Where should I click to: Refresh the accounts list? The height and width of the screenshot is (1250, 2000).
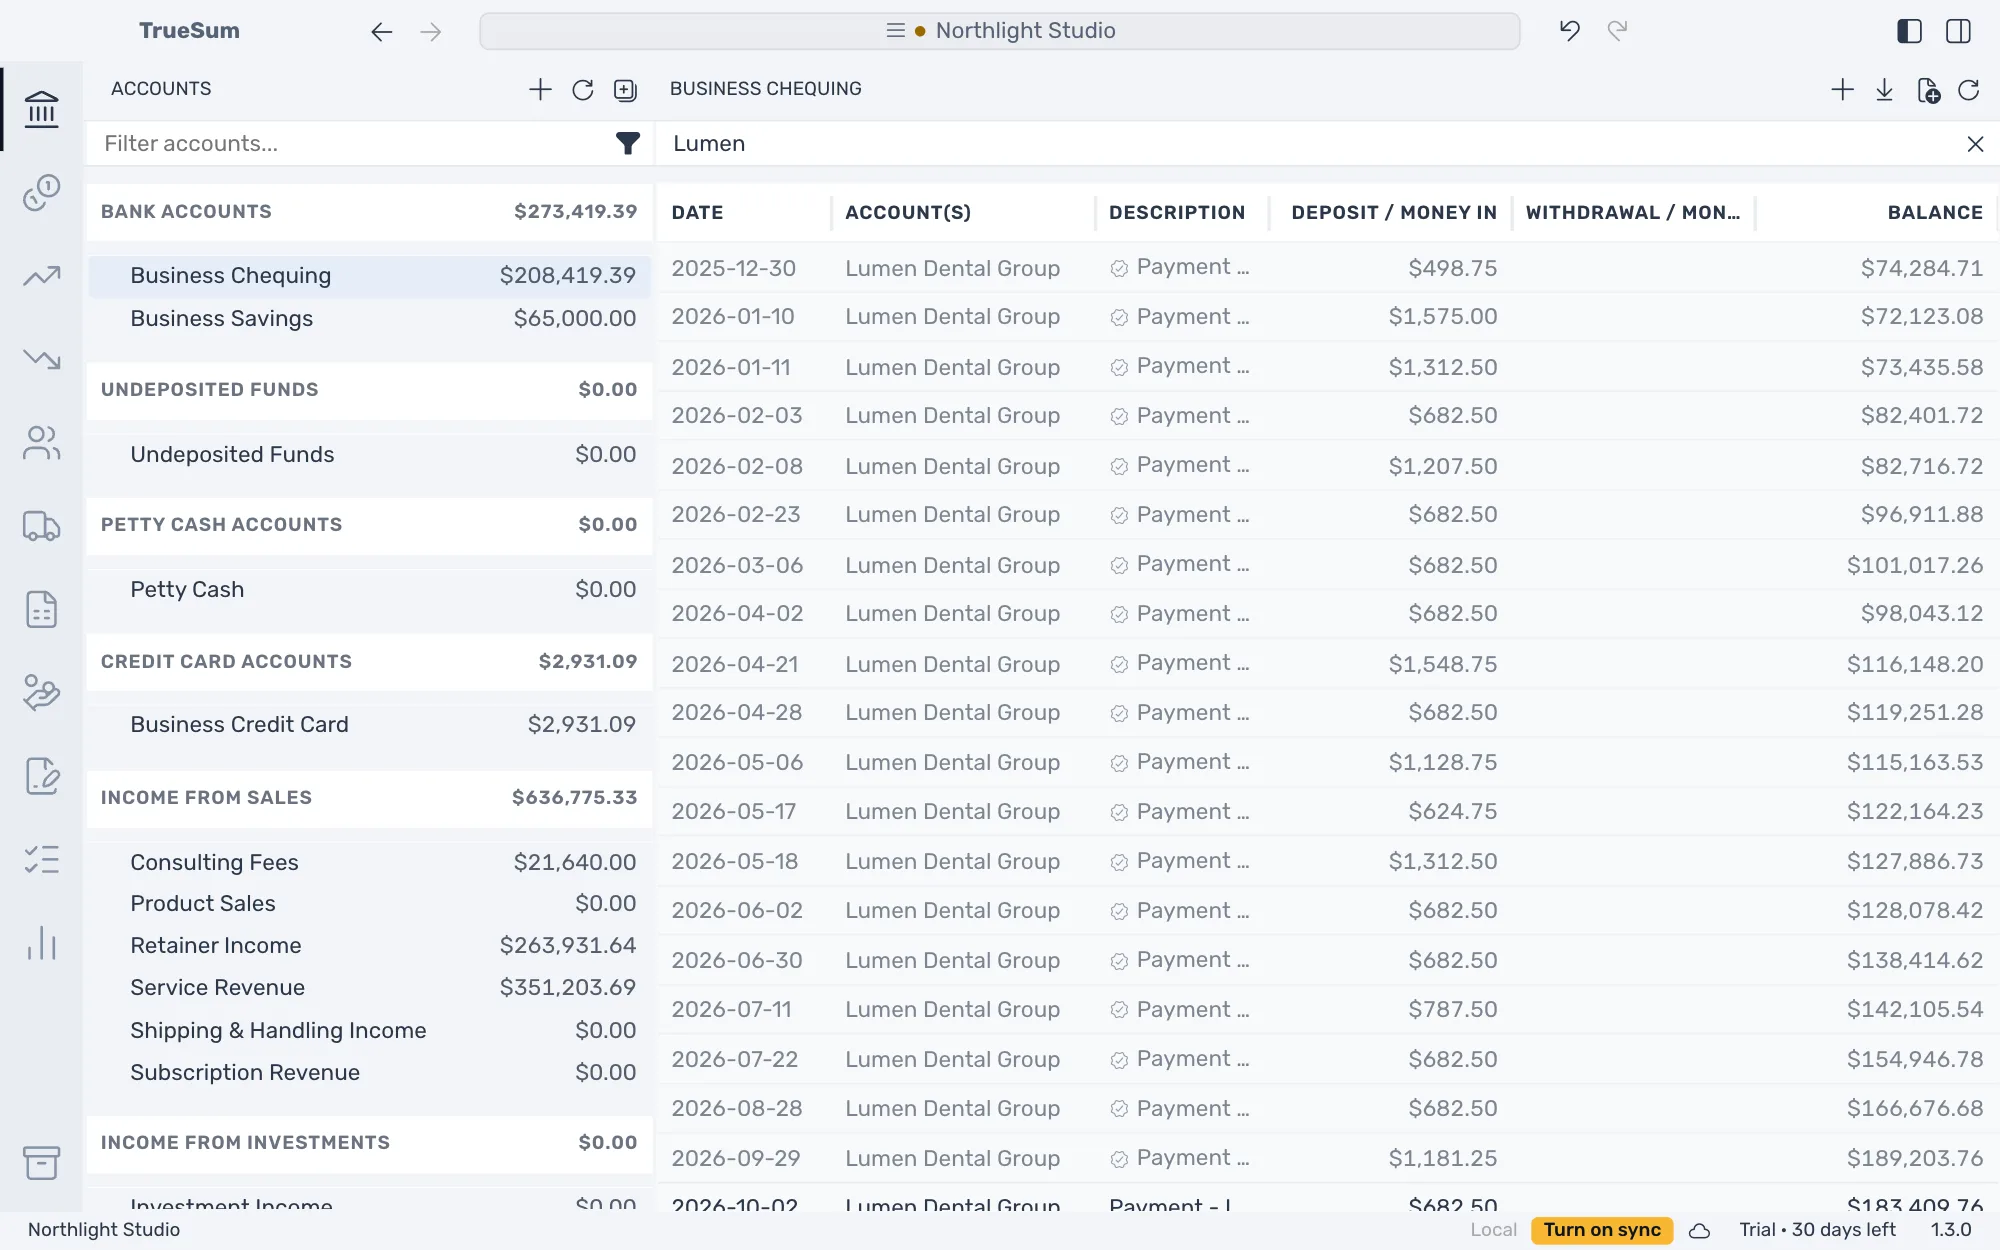(x=583, y=90)
